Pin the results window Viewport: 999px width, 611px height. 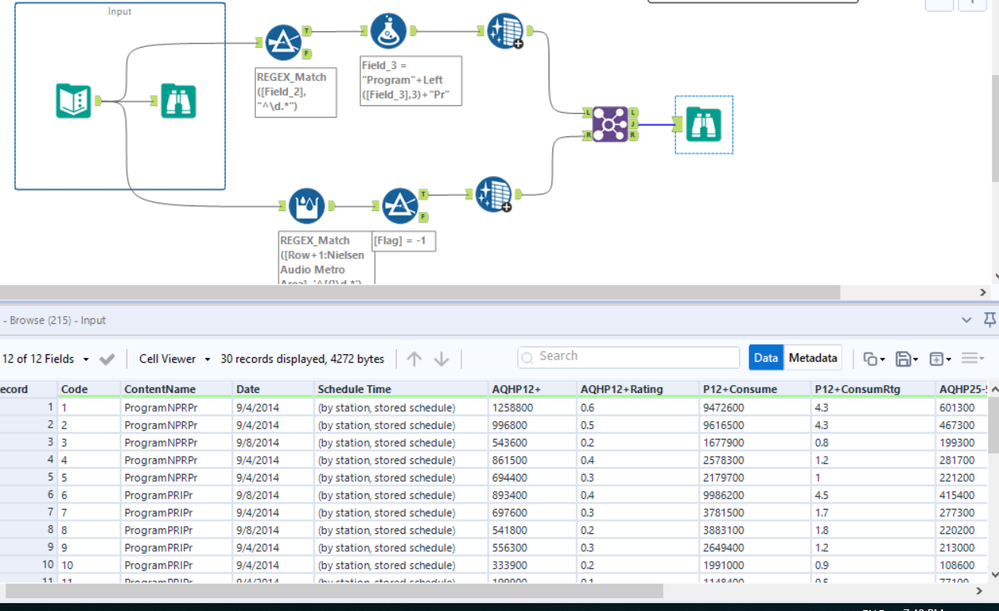[x=989, y=320]
